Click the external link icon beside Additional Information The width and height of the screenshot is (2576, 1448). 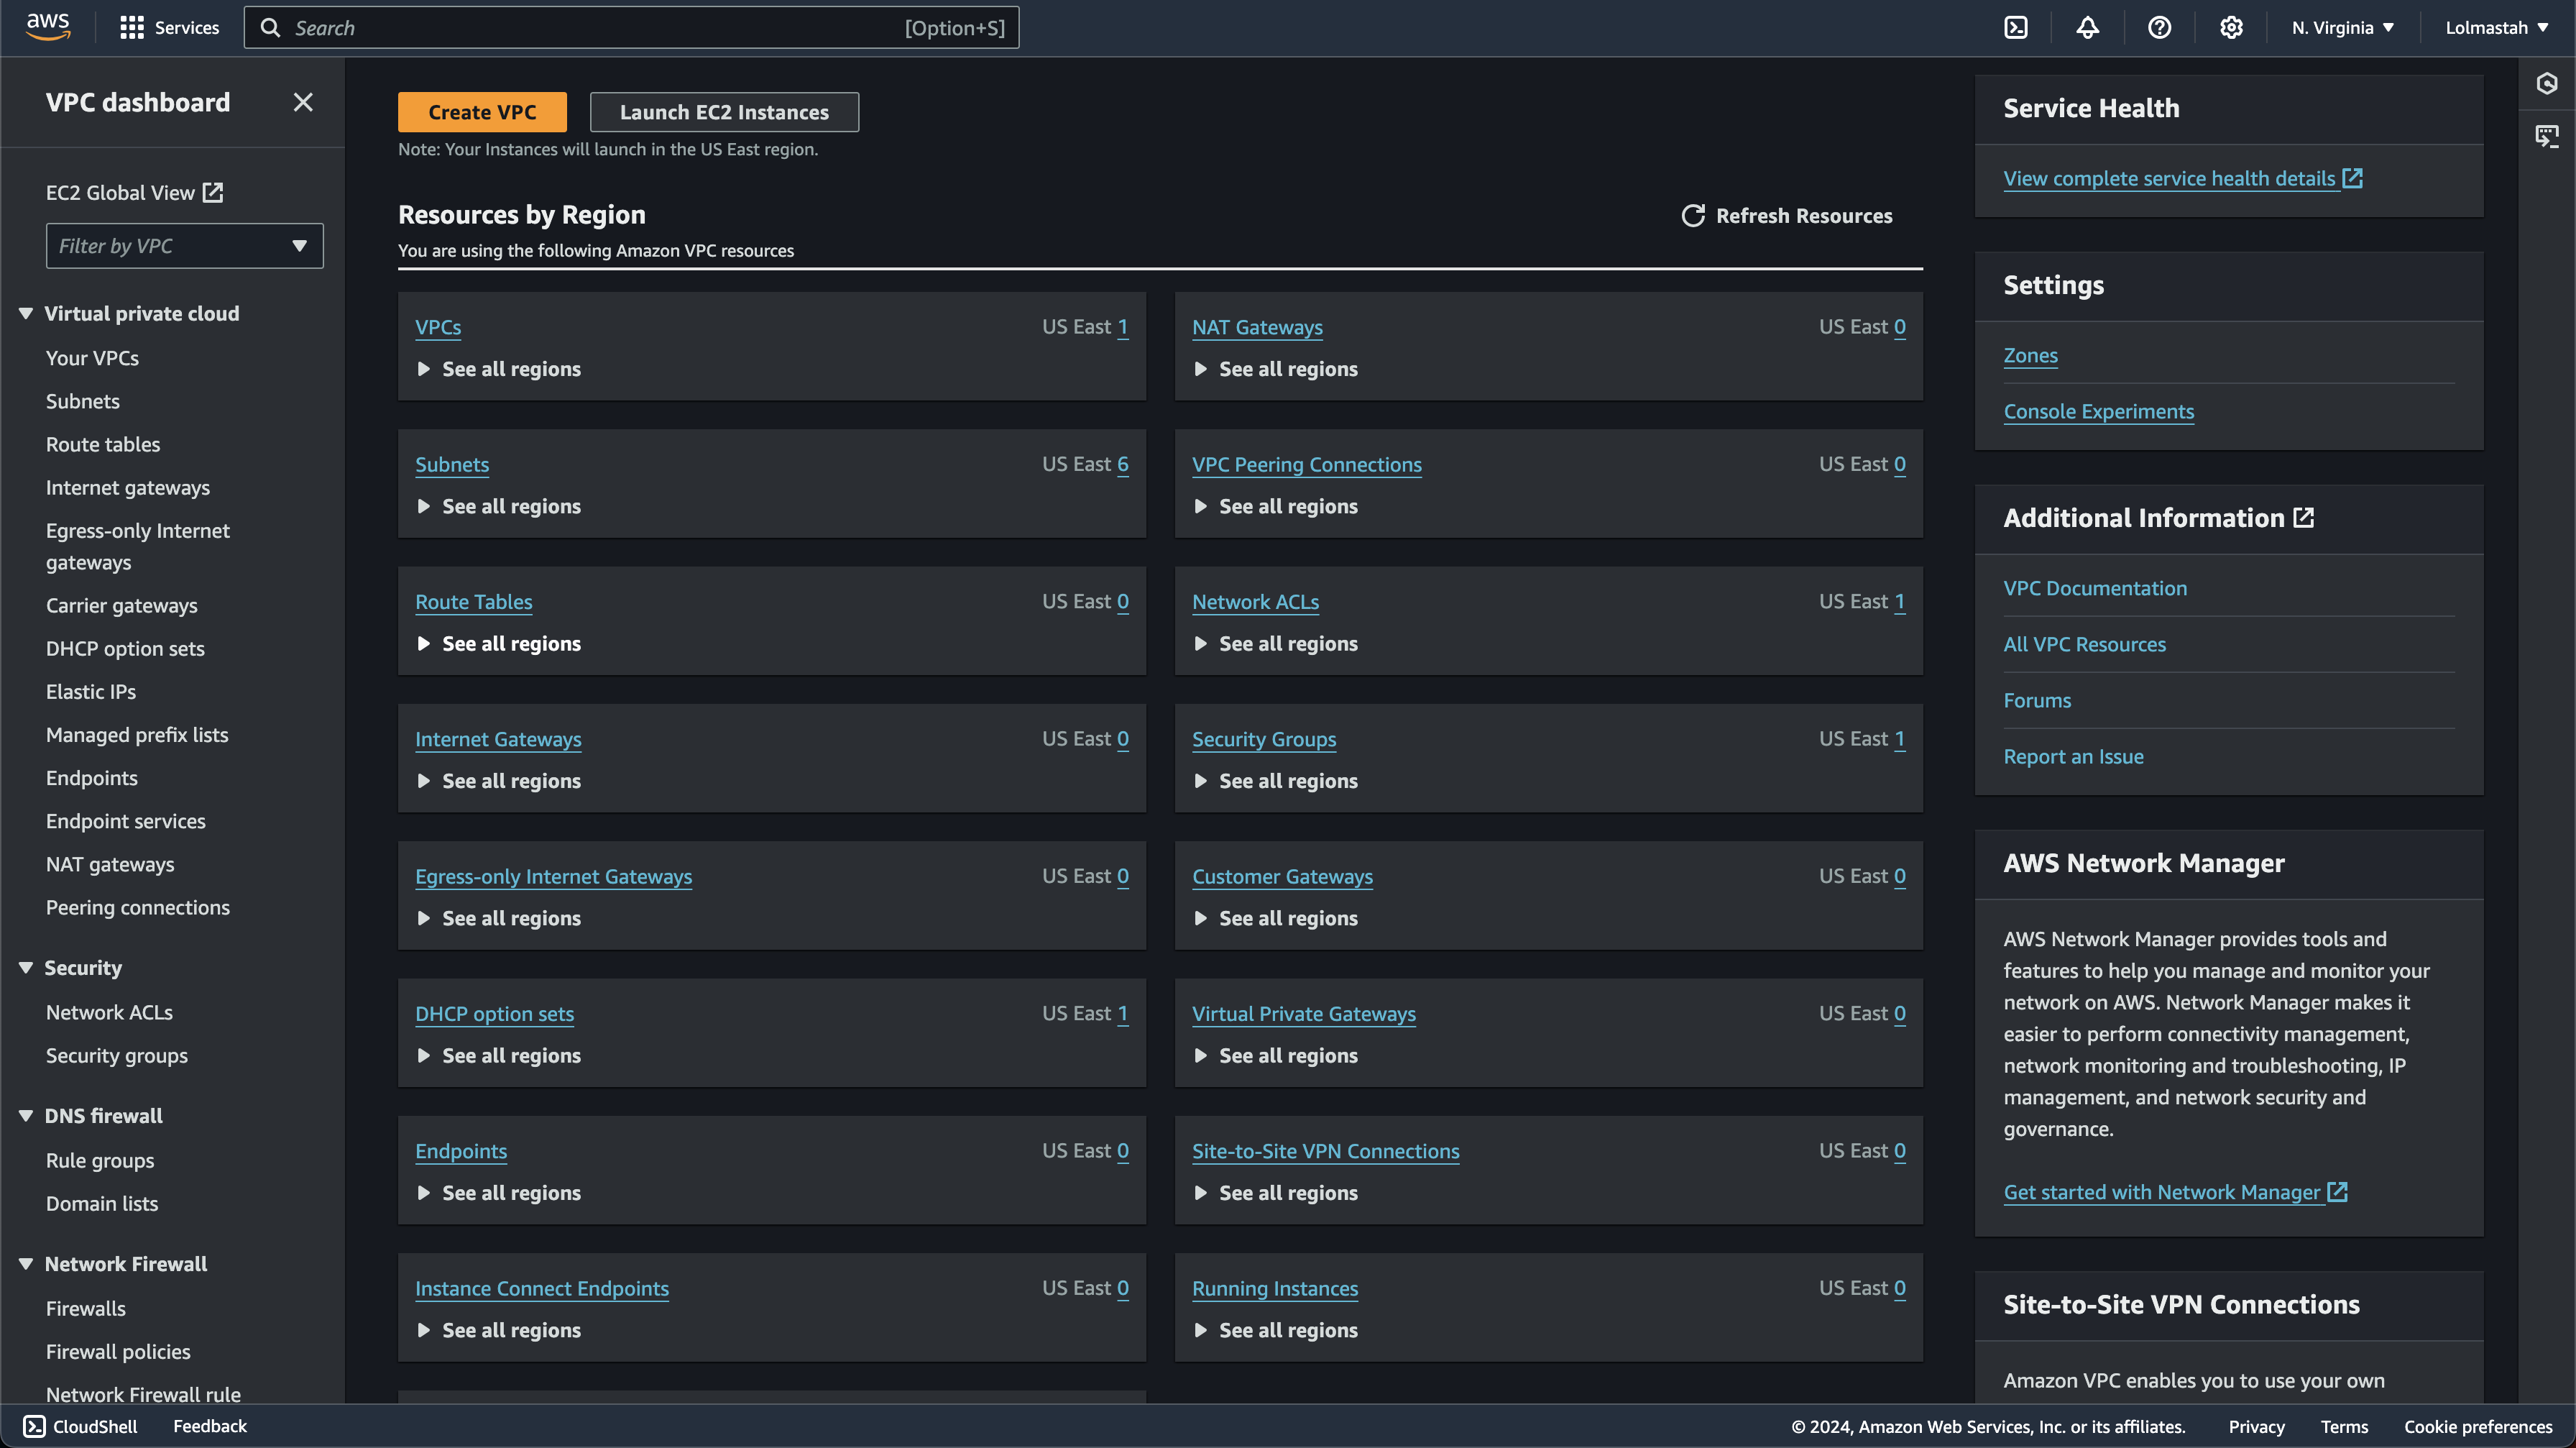pos(2303,518)
